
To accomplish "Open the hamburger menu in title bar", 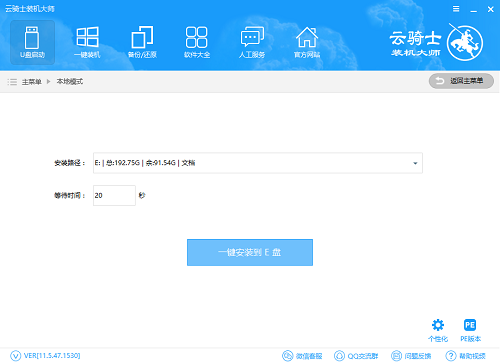I will (x=456, y=9).
